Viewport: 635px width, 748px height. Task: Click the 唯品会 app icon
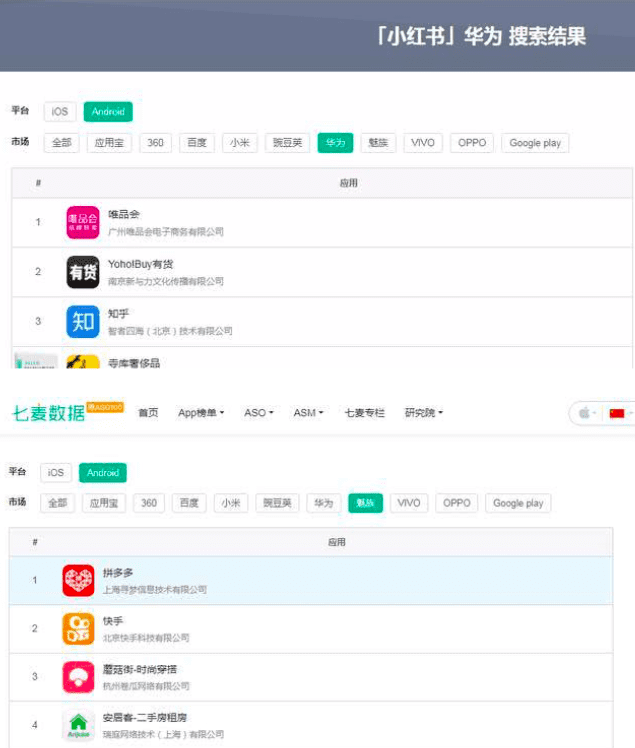click(x=83, y=222)
